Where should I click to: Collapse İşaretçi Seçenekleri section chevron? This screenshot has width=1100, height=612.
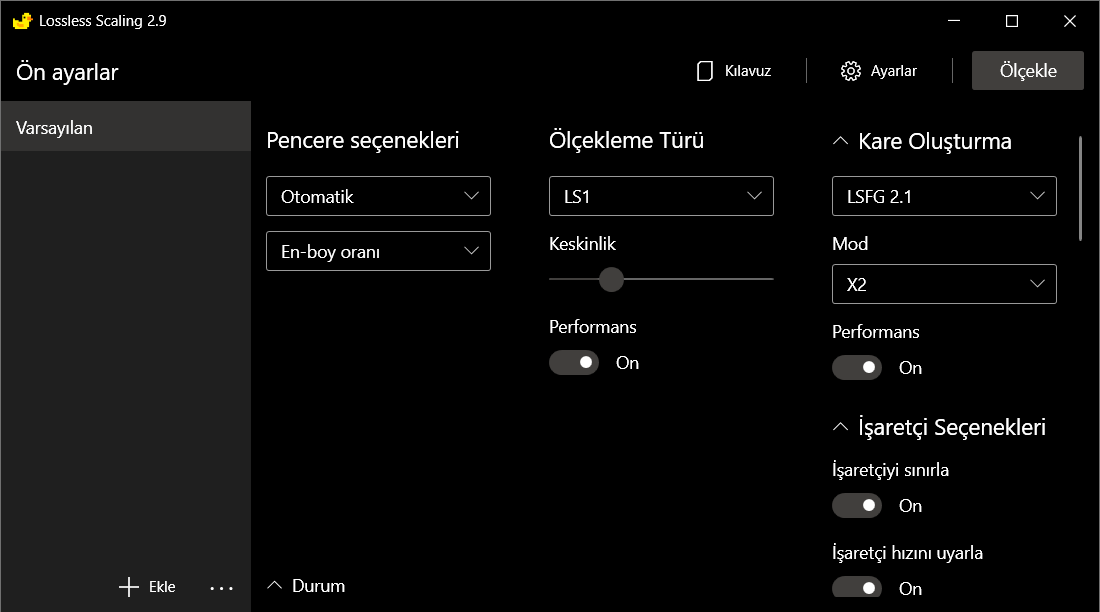840,427
